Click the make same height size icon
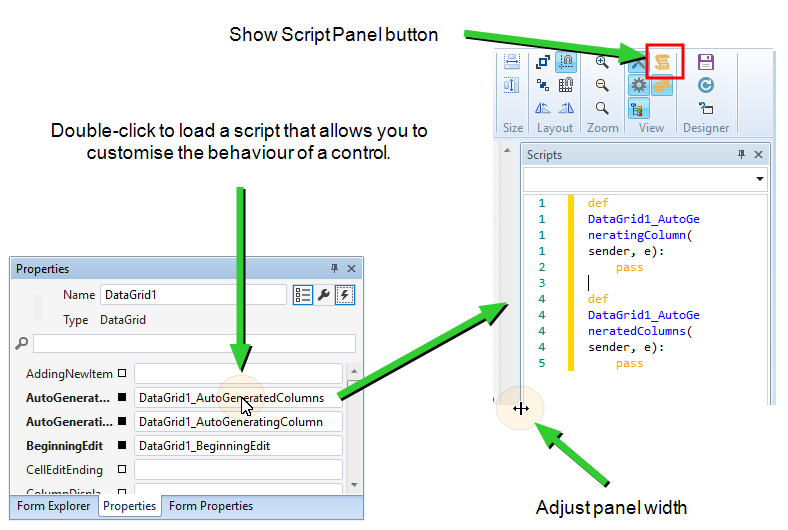 click(512, 85)
